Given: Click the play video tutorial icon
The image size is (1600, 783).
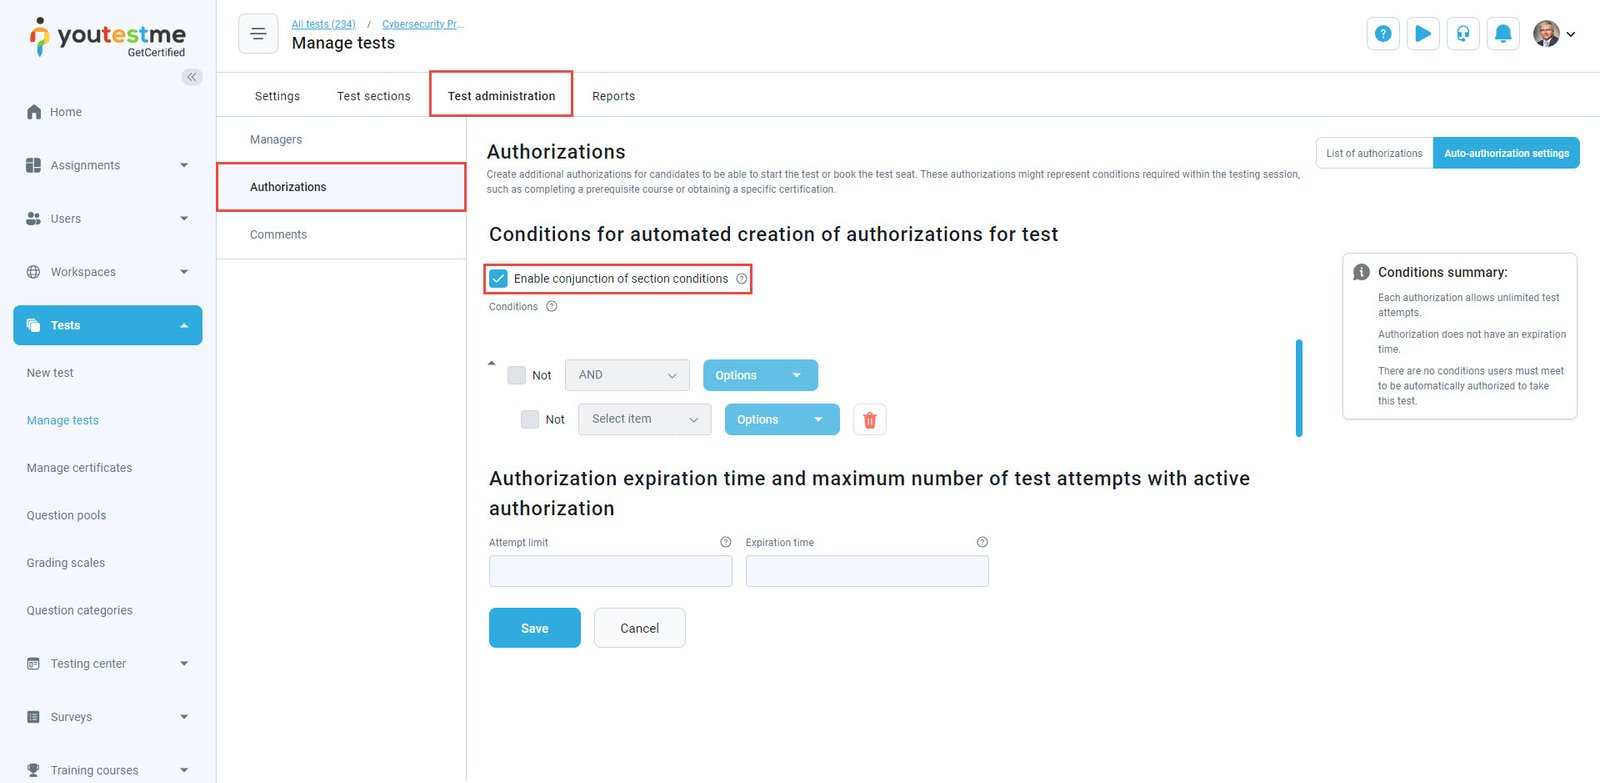Looking at the screenshot, I should point(1423,34).
